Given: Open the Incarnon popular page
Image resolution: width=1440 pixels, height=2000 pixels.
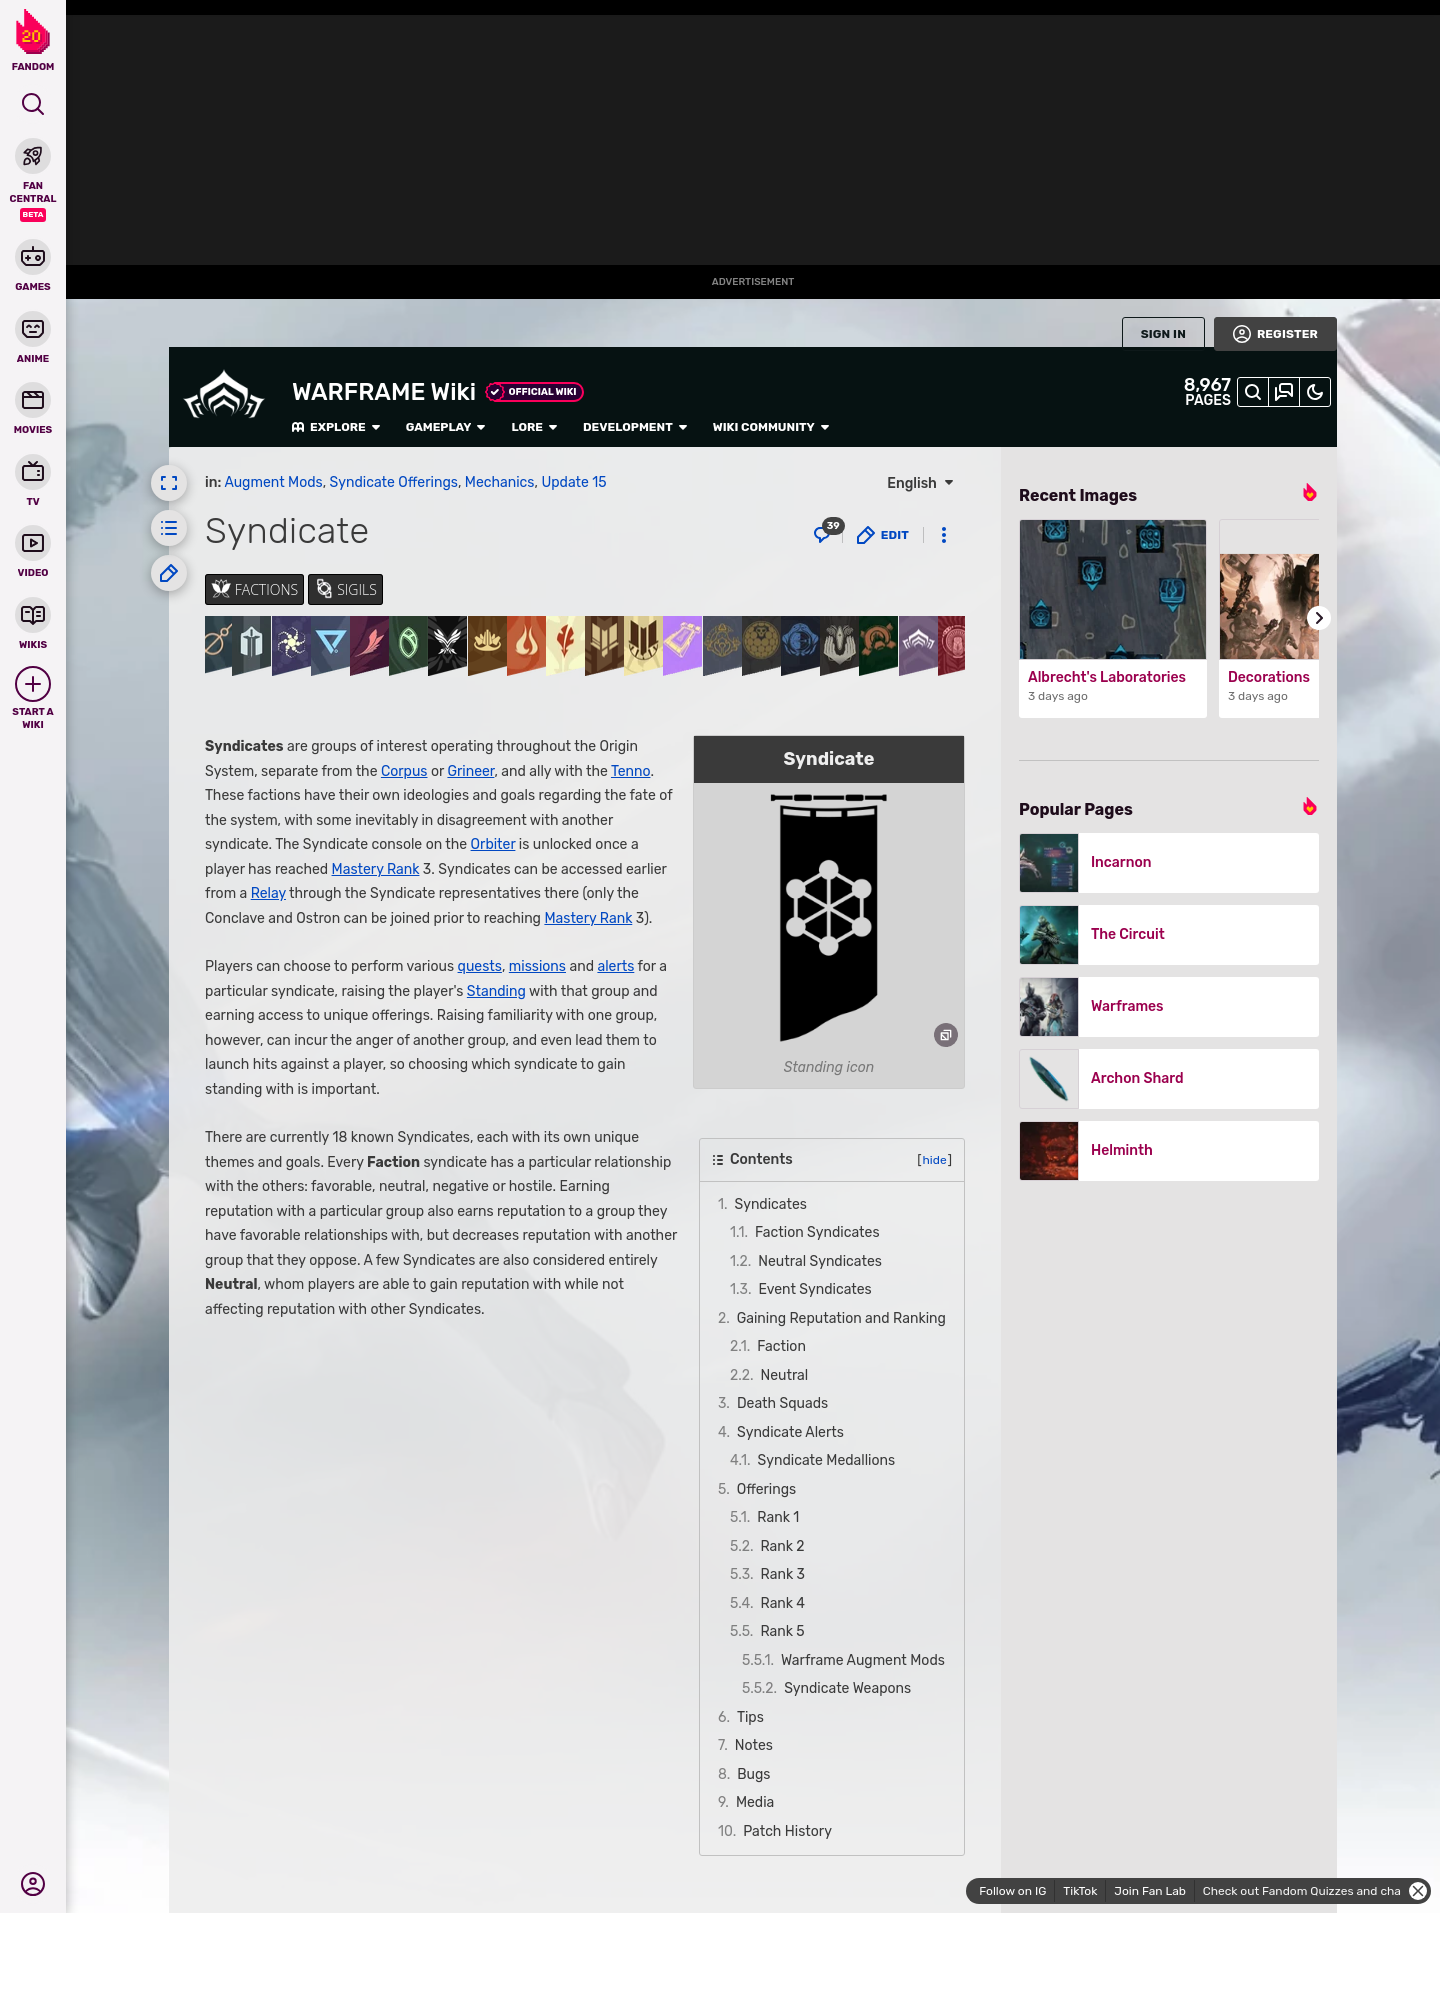Looking at the screenshot, I should click(1169, 863).
